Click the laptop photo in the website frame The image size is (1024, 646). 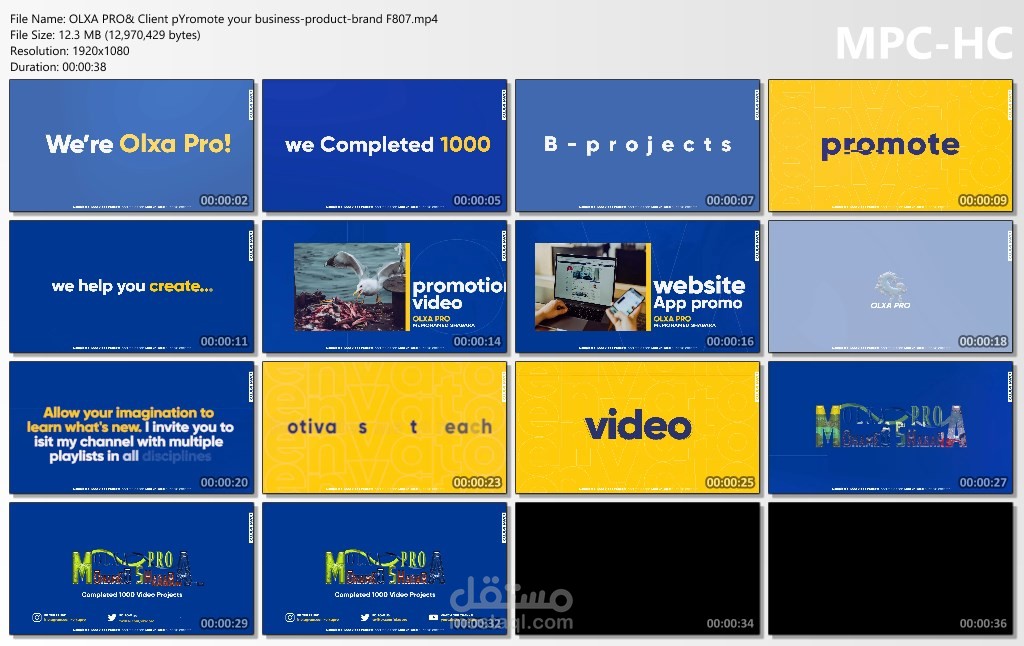pyautogui.click(x=591, y=287)
